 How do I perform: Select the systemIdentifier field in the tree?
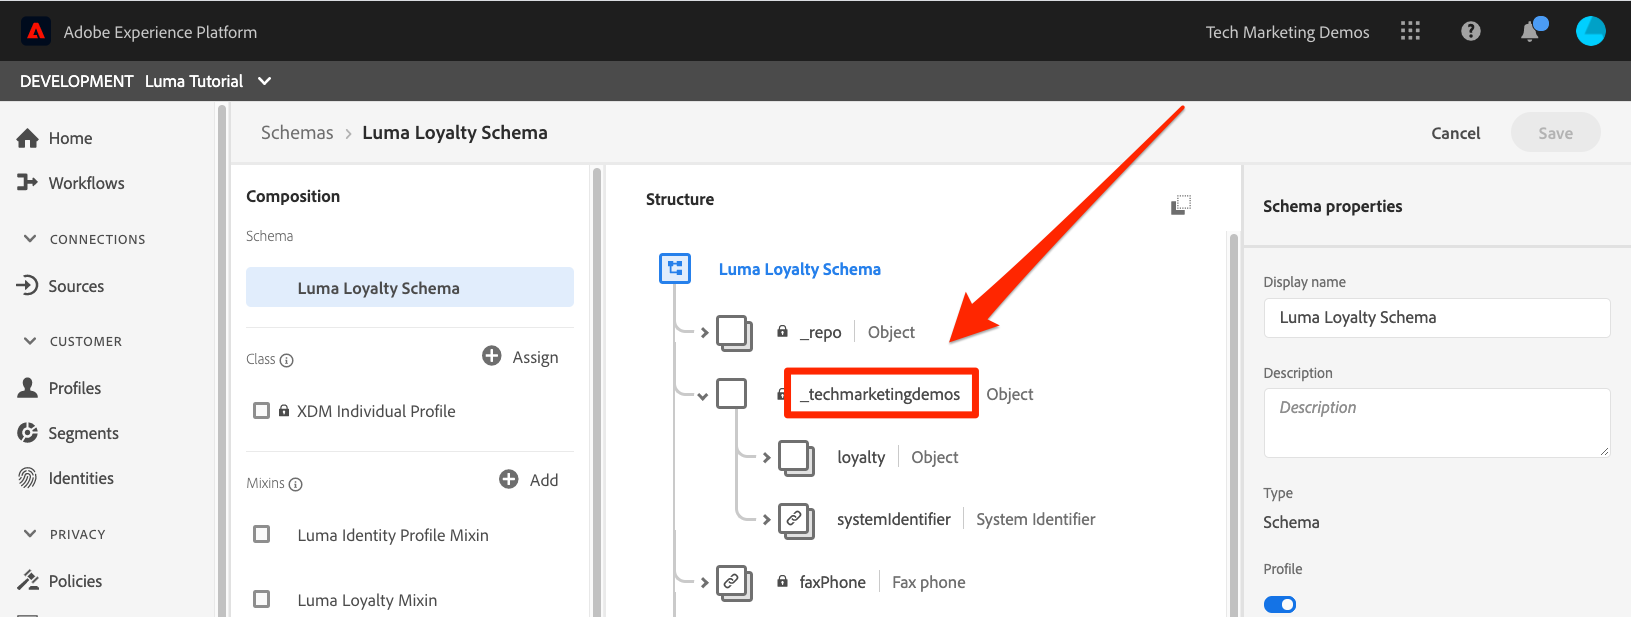893,519
